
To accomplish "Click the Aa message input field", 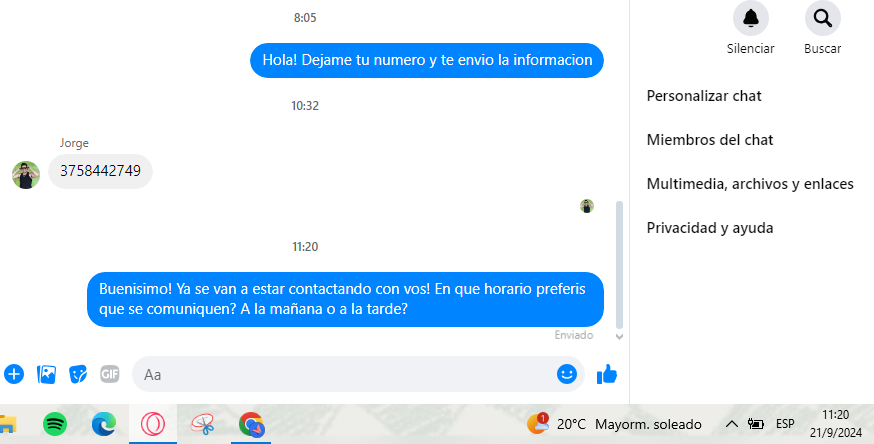I will tap(343, 374).
